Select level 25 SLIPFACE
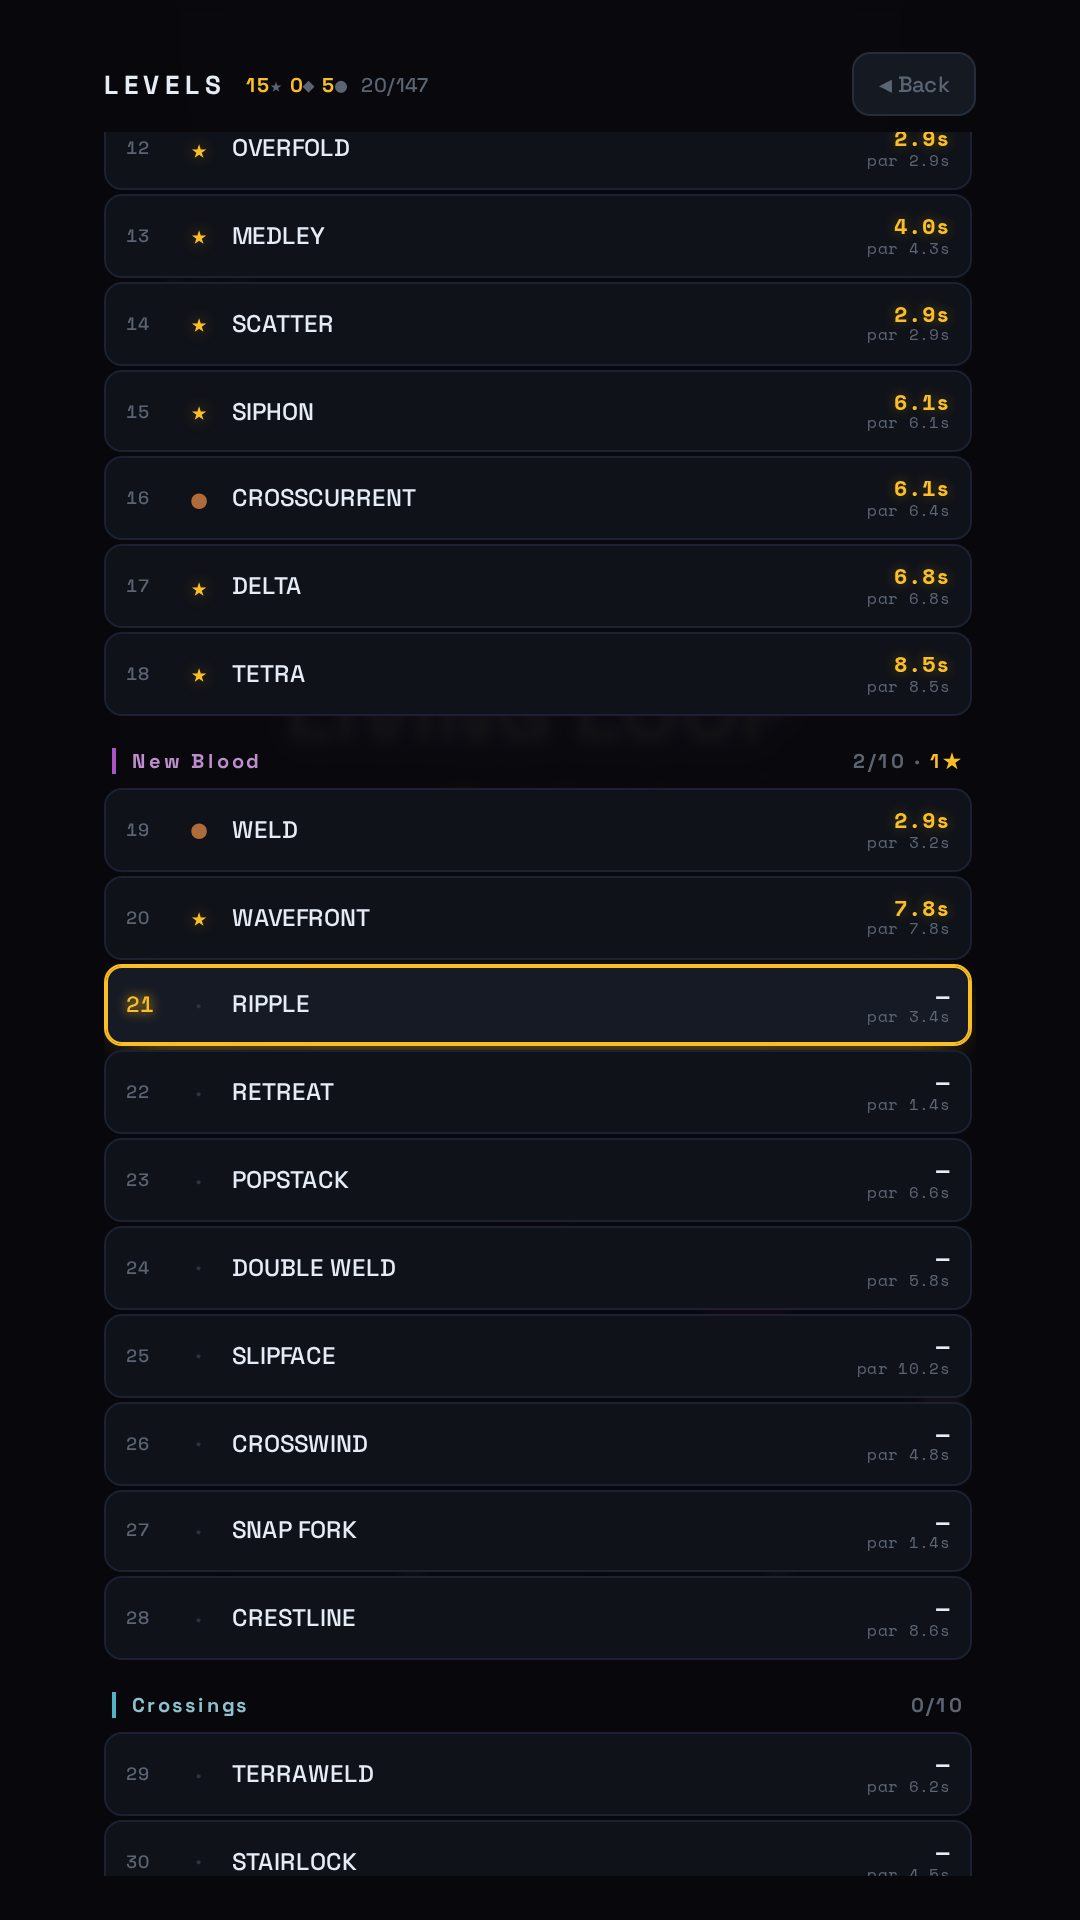The height and width of the screenshot is (1920, 1080). (x=538, y=1356)
